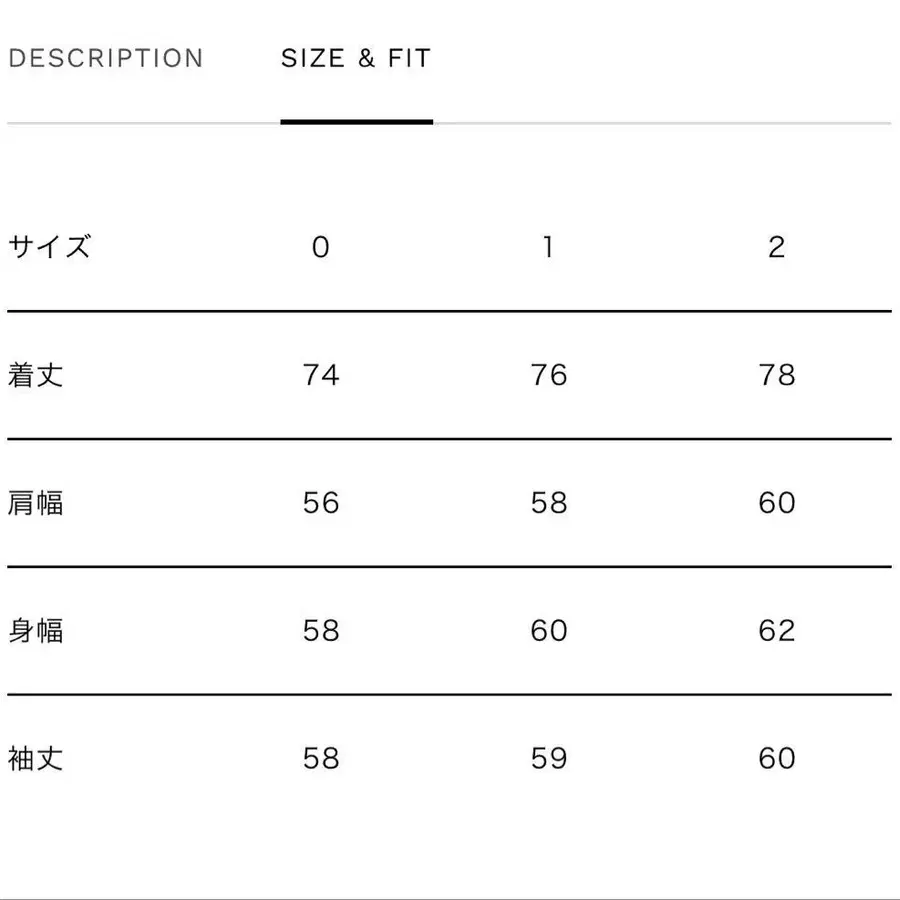The image size is (900, 900).
Task: Click the 肩幅 value 58 for size 1
Action: coord(549,502)
